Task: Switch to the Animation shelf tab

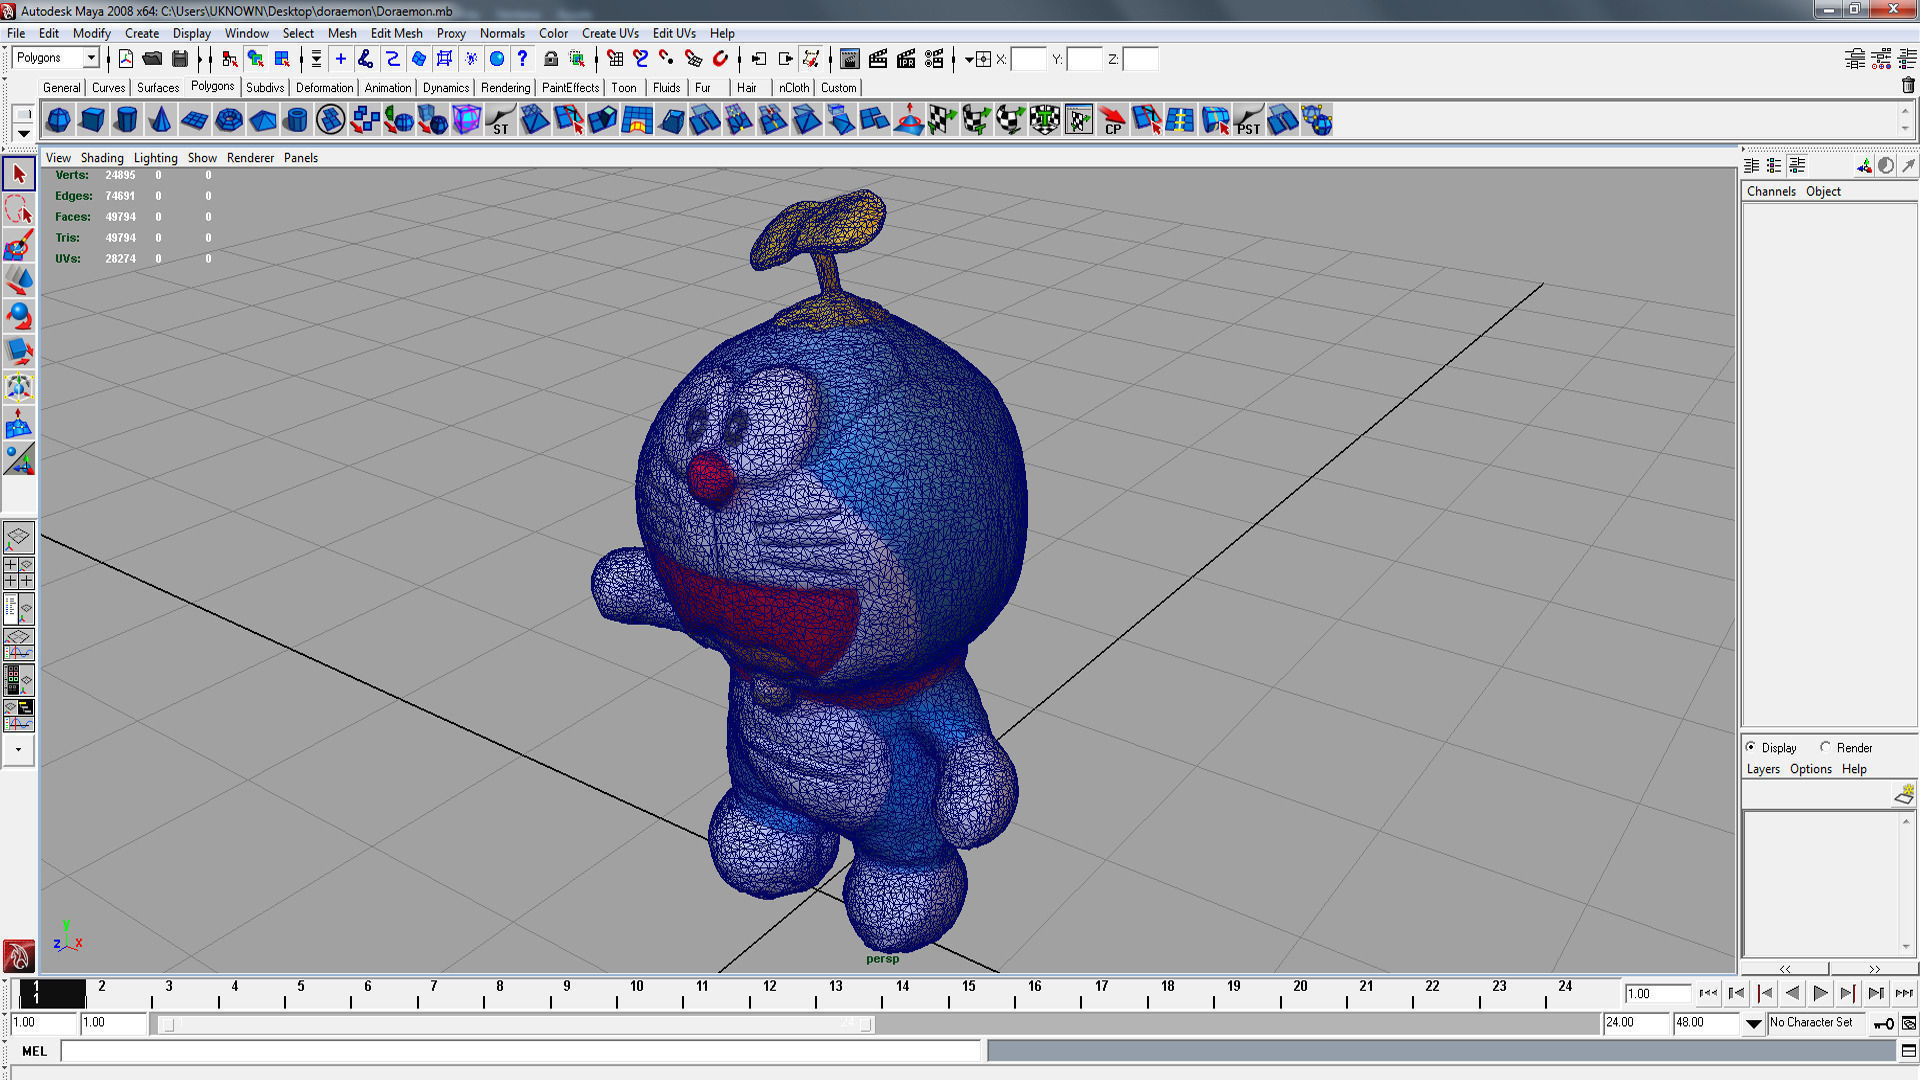Action: pyautogui.click(x=387, y=88)
